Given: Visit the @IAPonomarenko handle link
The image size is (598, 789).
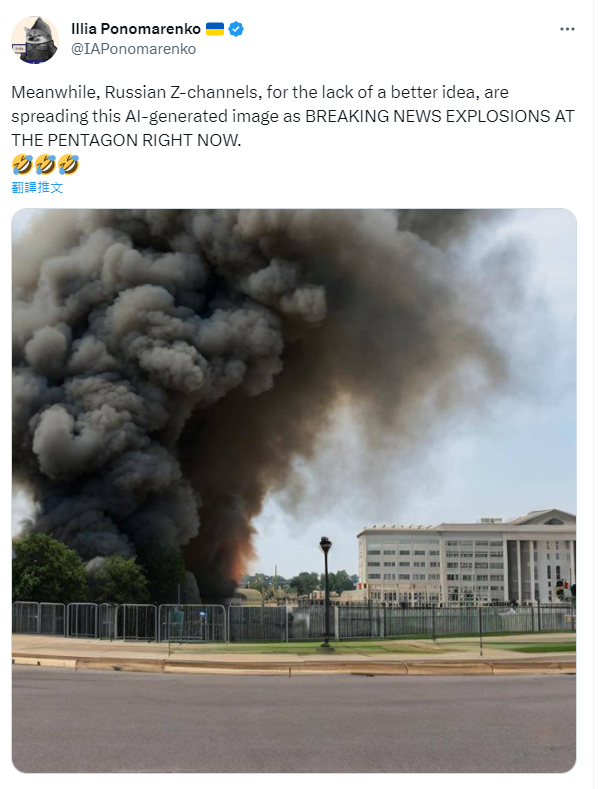Looking at the screenshot, I should click(x=133, y=49).
